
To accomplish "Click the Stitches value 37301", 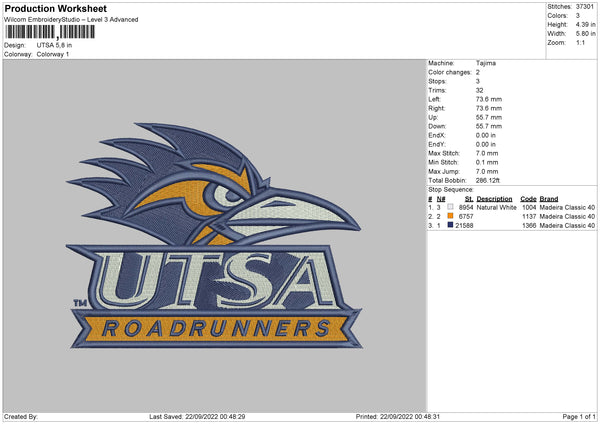I will pyautogui.click(x=586, y=7).
